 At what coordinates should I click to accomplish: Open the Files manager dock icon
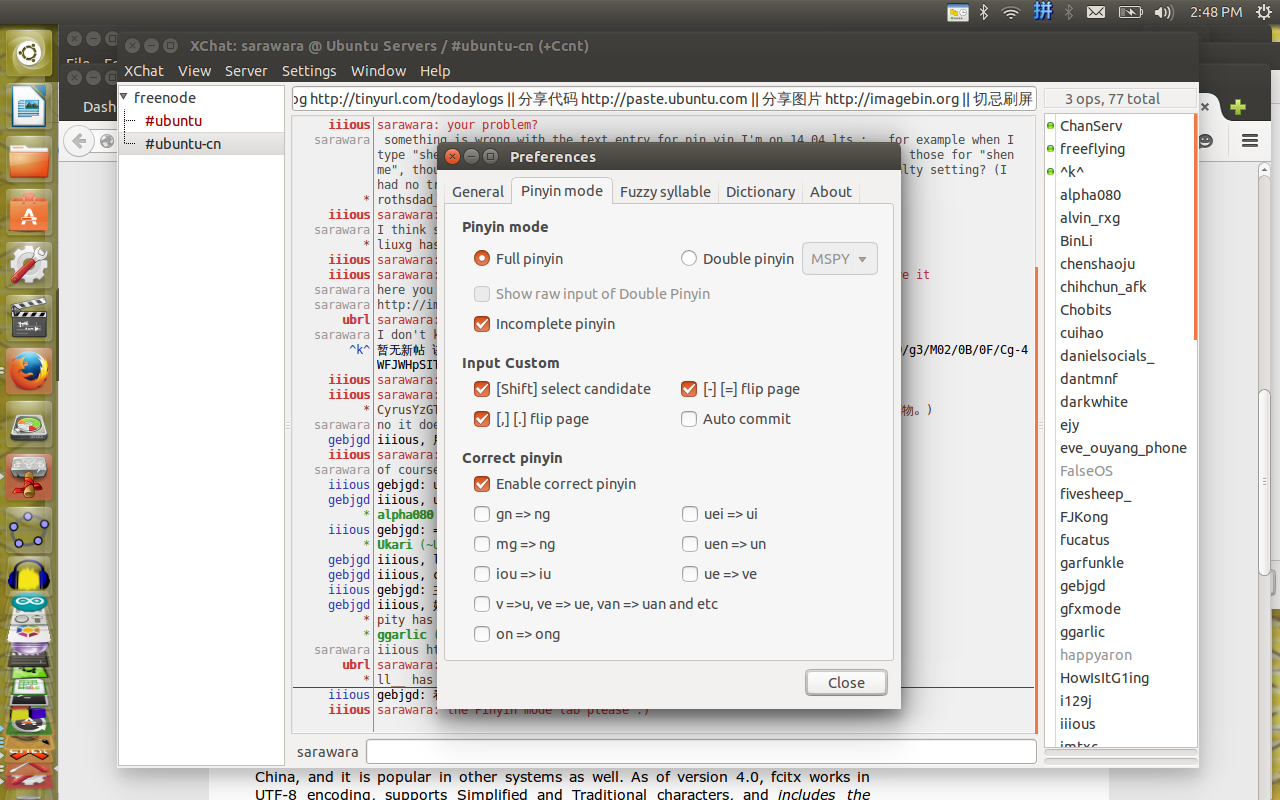29,159
